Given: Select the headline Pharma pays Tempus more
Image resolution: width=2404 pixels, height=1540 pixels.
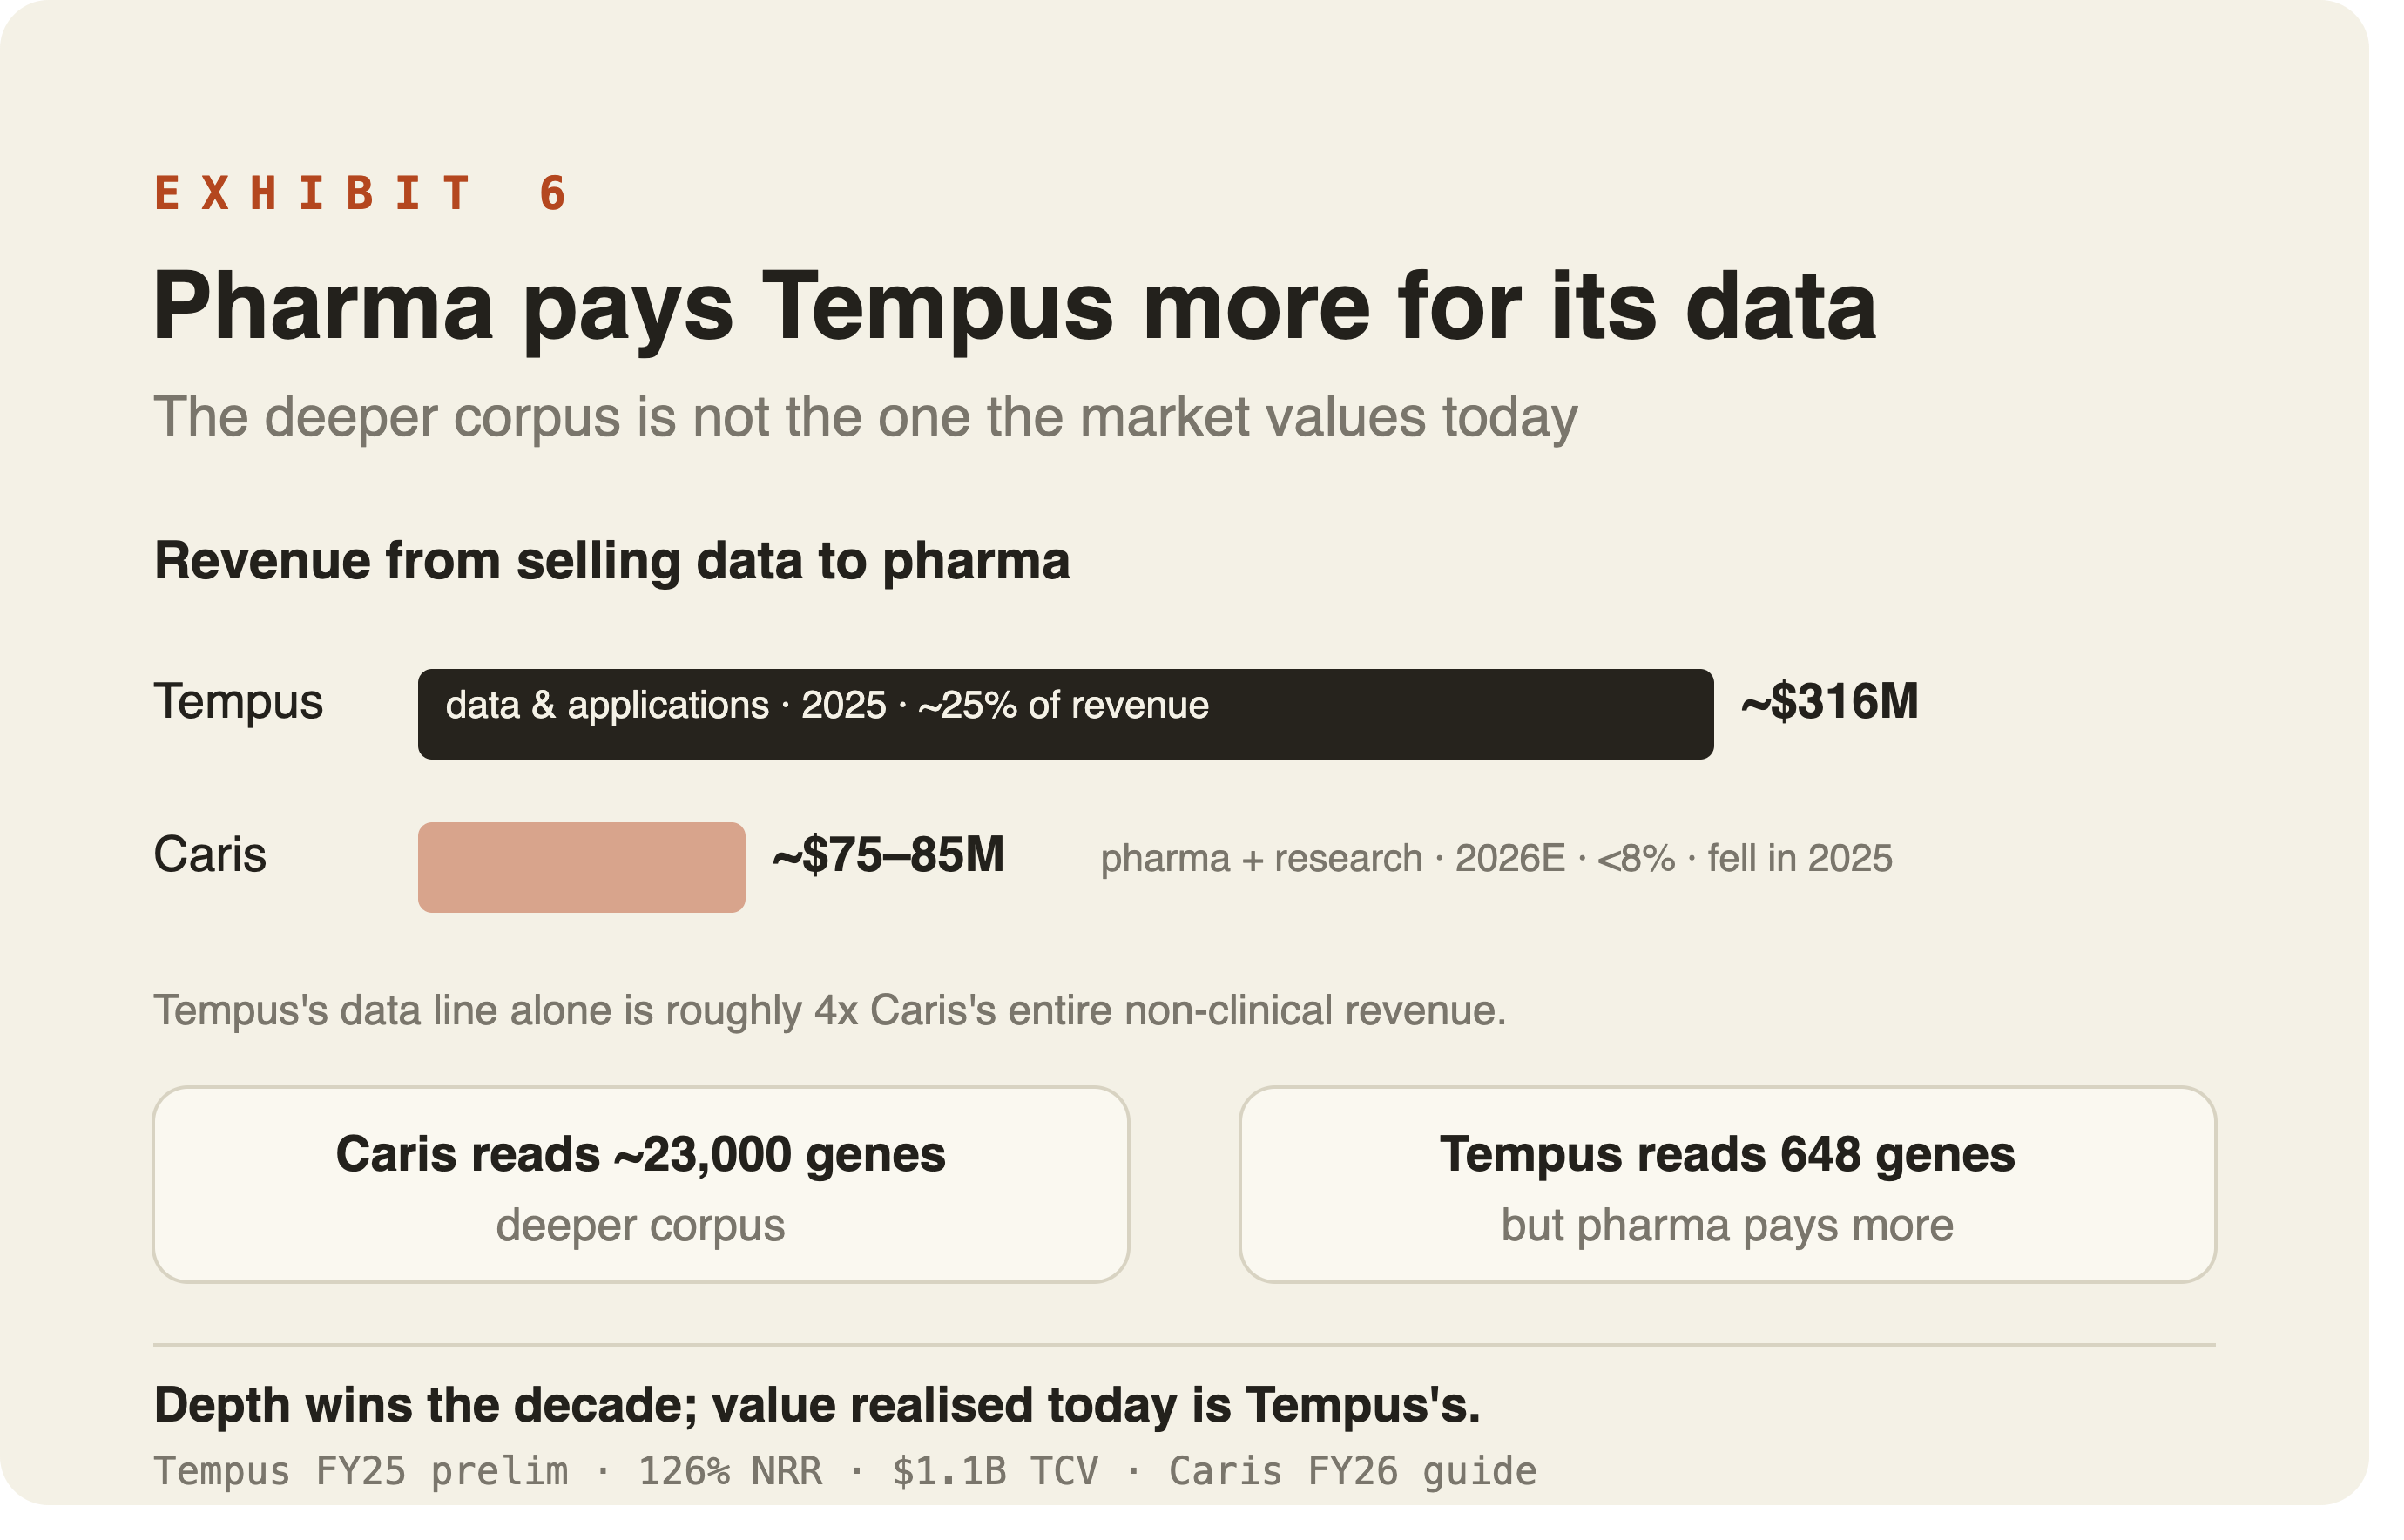Looking at the screenshot, I should click(x=1015, y=308).
